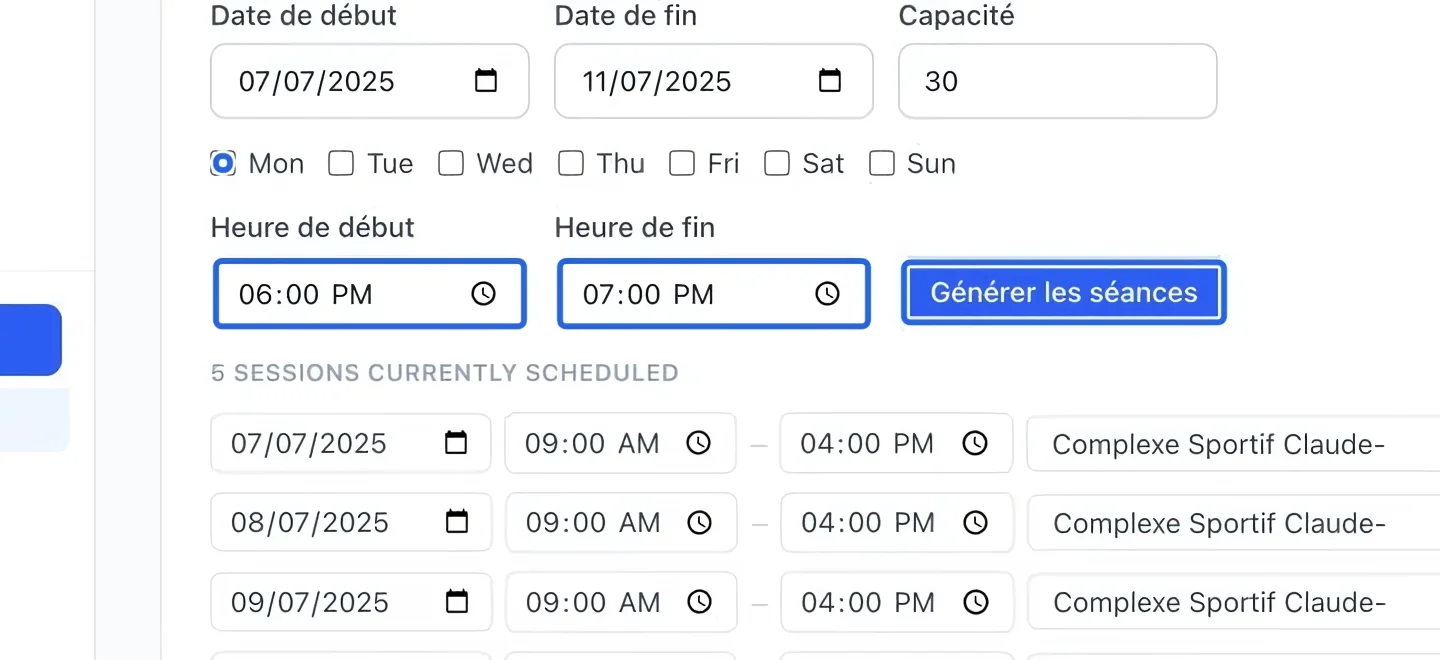Click the Heure de début field 06:00 PM
1440x660 pixels.
point(370,294)
